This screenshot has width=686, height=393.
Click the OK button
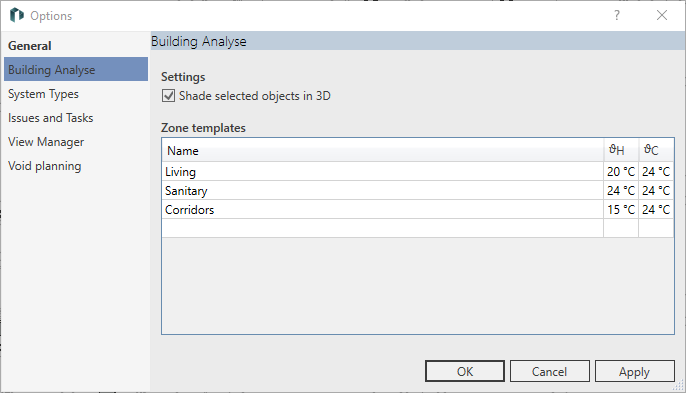(x=465, y=371)
